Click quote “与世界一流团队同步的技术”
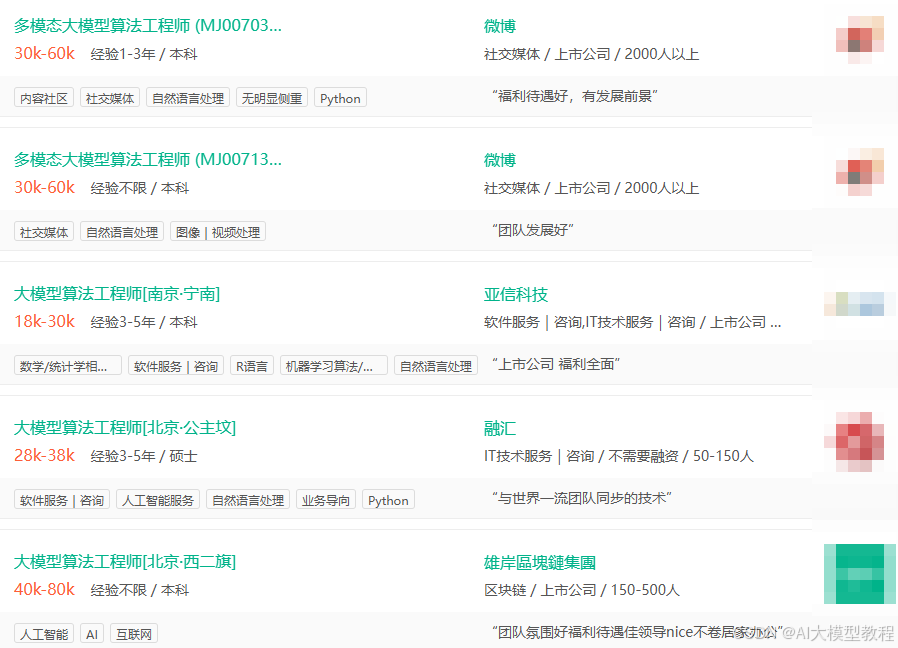 tap(581, 498)
